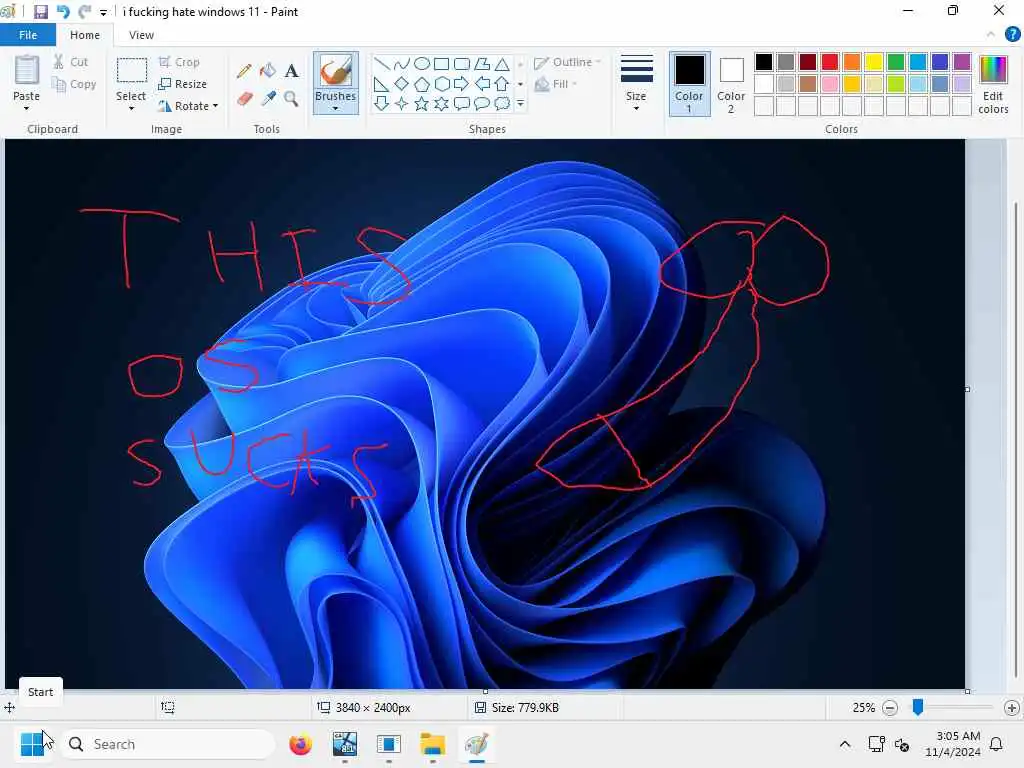Open the Select options dropdown arrow
Image resolution: width=1024 pixels, height=768 pixels.
point(131,108)
